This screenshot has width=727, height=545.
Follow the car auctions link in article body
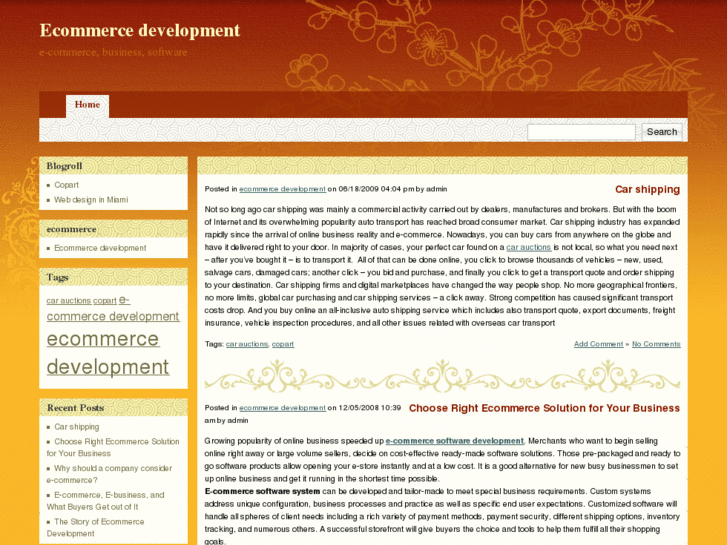click(x=529, y=247)
